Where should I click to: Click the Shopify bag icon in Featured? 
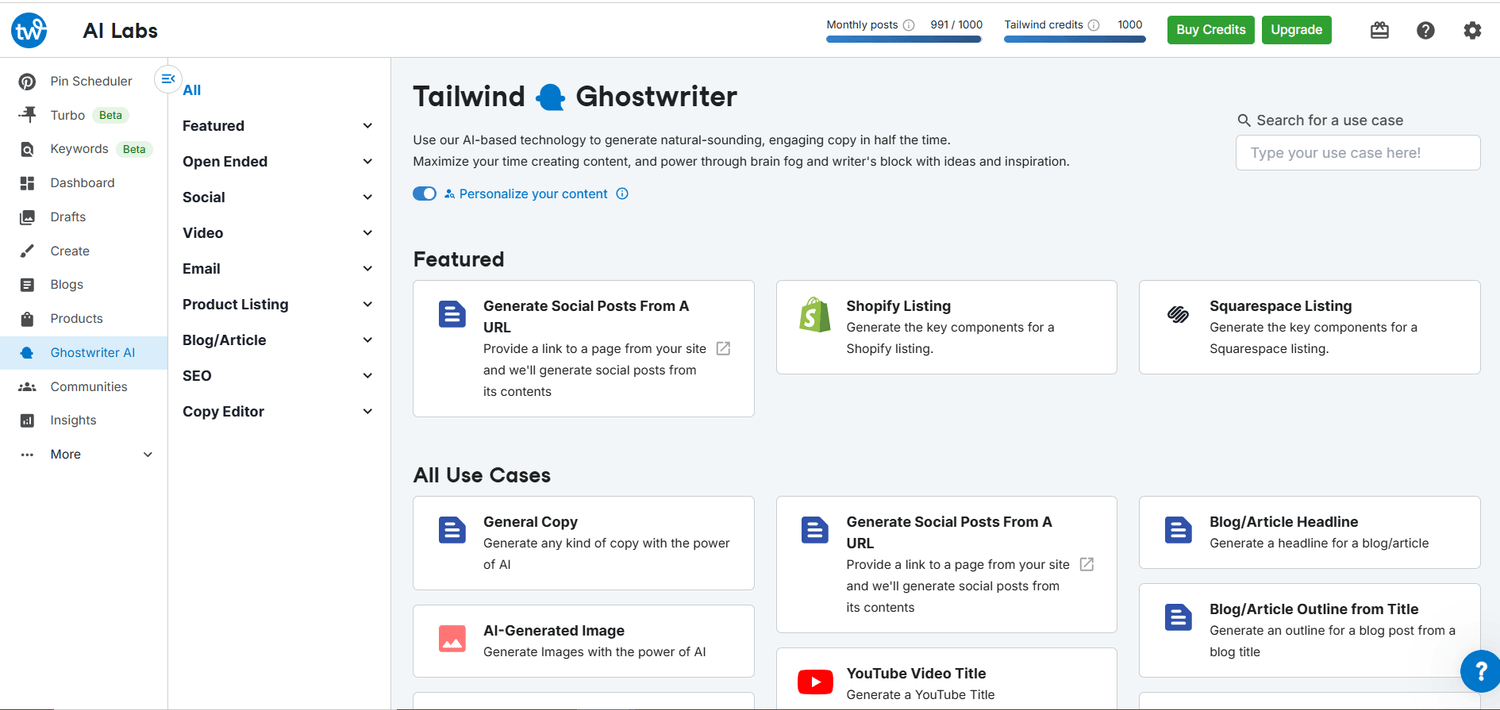815,315
